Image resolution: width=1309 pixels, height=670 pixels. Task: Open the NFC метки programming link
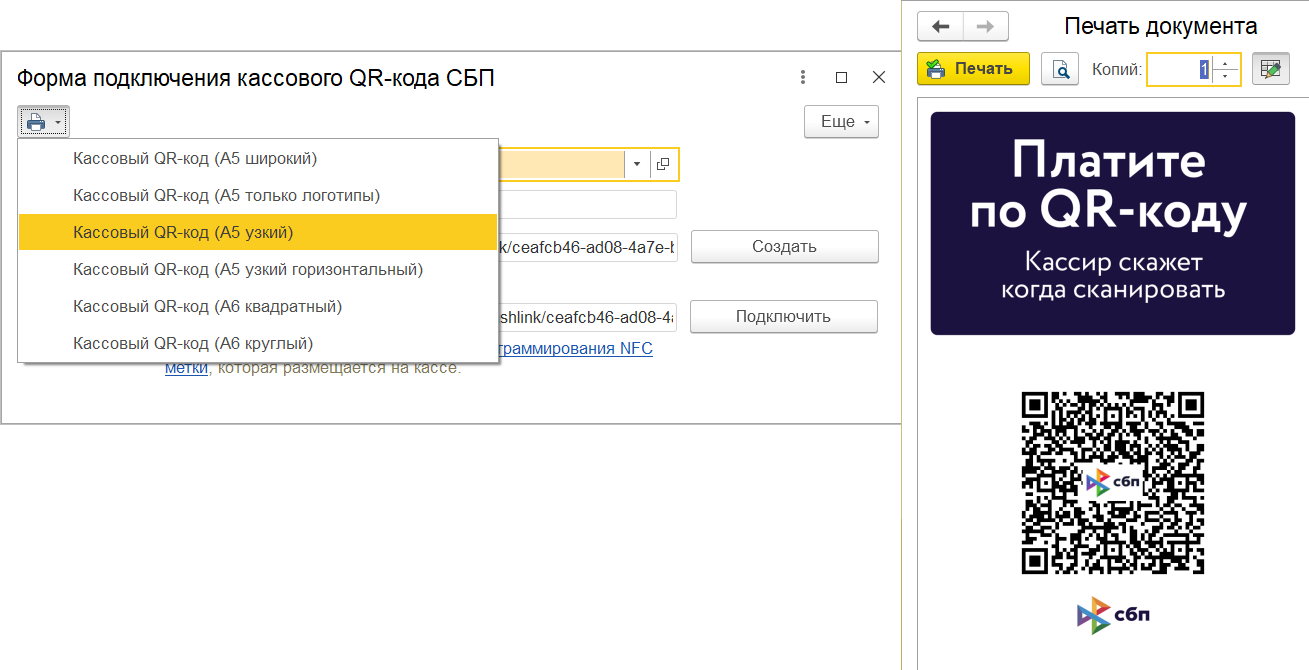pyautogui.click(x=574, y=349)
